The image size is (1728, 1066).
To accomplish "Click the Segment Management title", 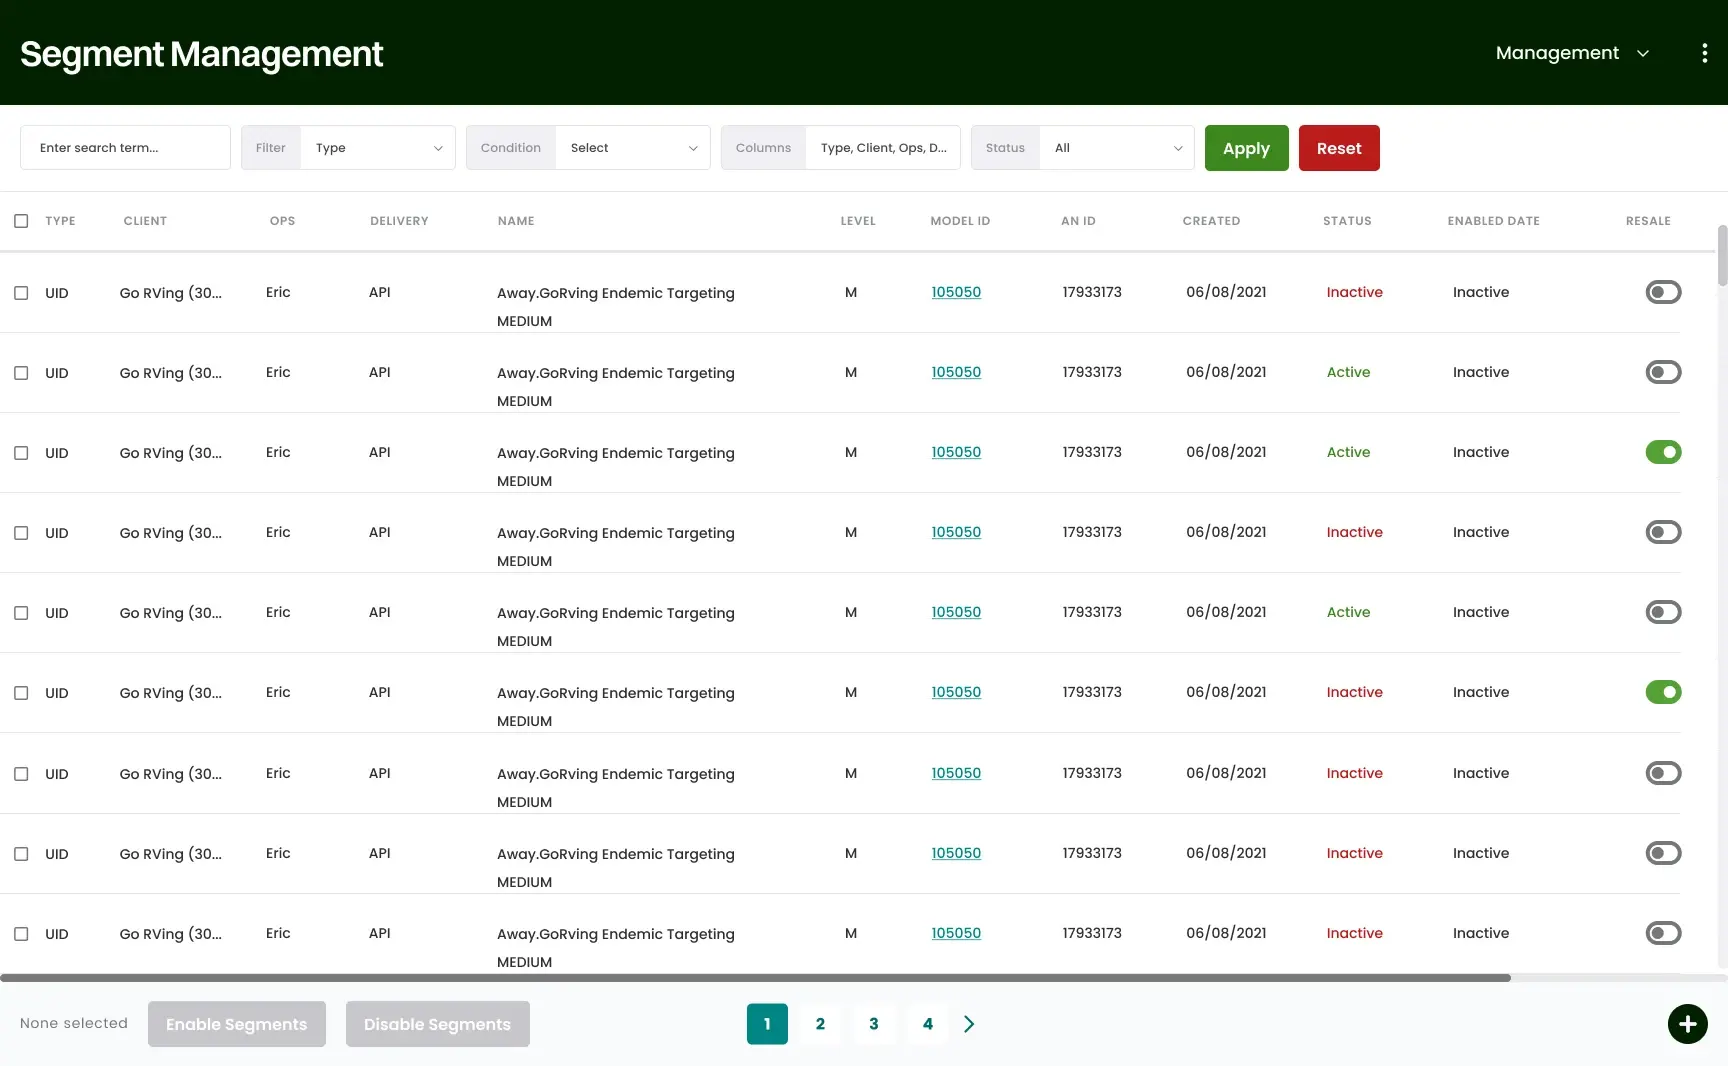I will click(201, 54).
